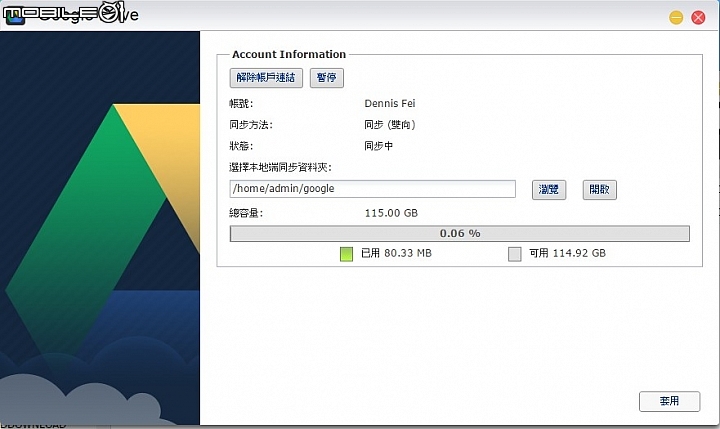Image resolution: width=720 pixels, height=429 pixels.
Task: Click the 選擇本地端同步資料夾 label
Action: (x=280, y=167)
